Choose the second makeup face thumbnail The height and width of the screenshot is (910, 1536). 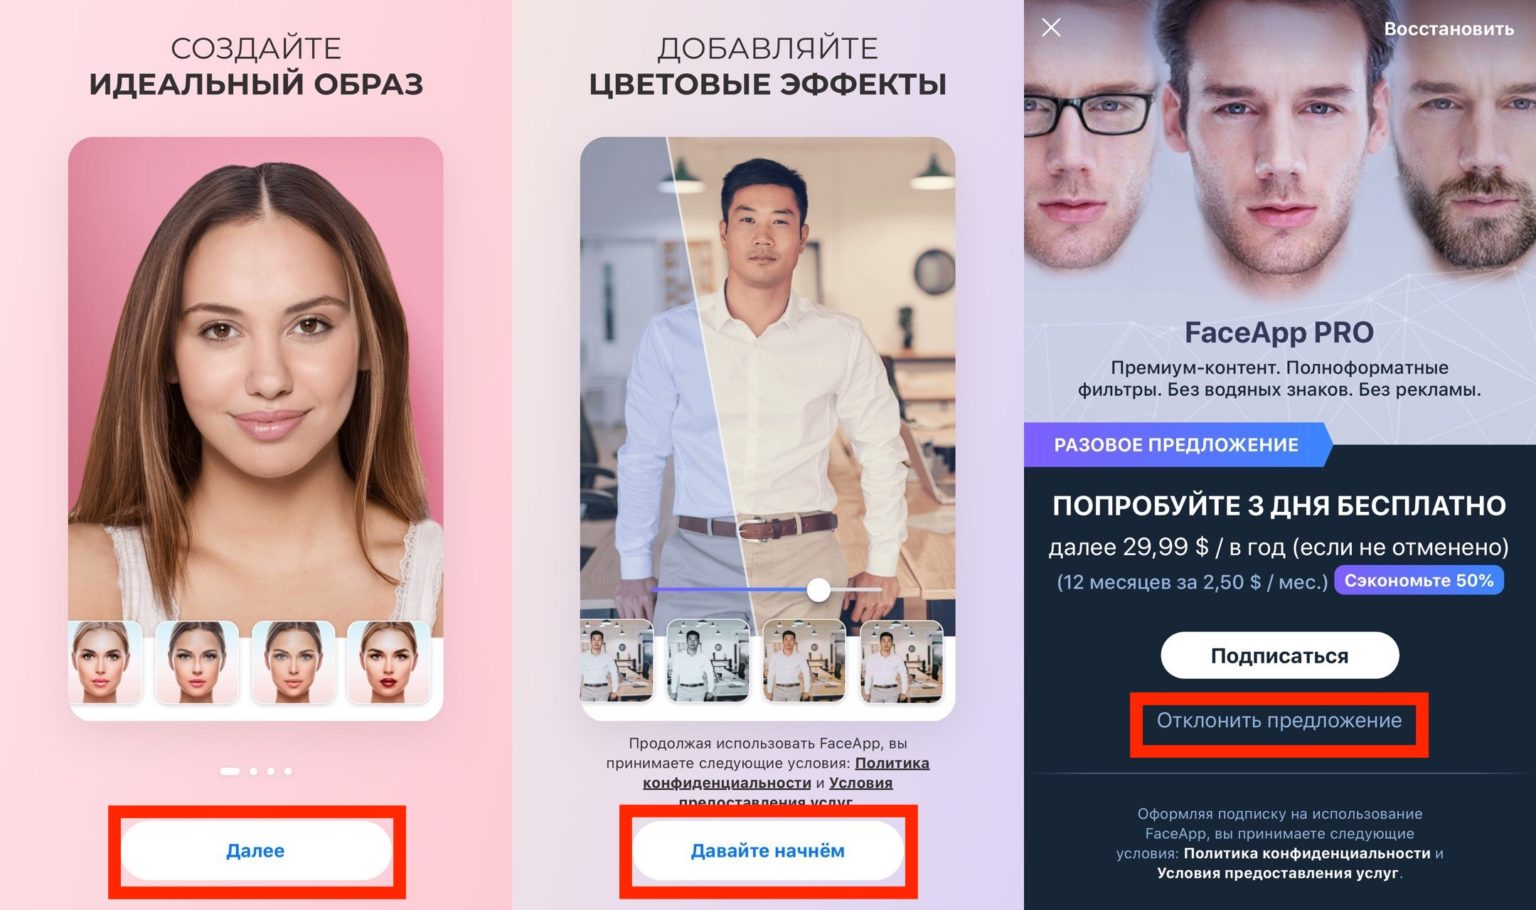197,662
